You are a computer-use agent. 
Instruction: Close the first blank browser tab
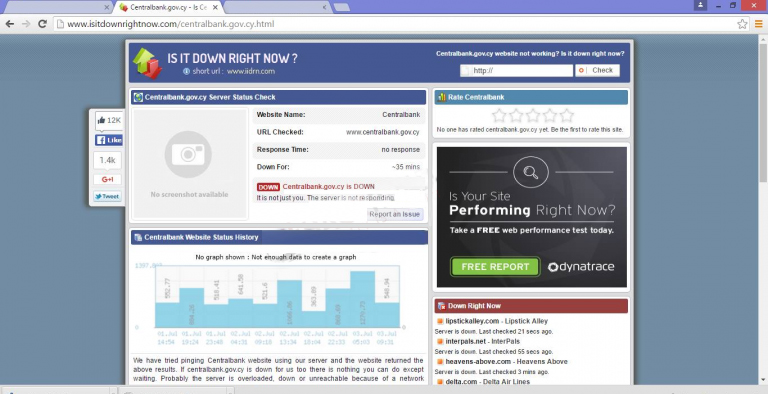(107, 7)
